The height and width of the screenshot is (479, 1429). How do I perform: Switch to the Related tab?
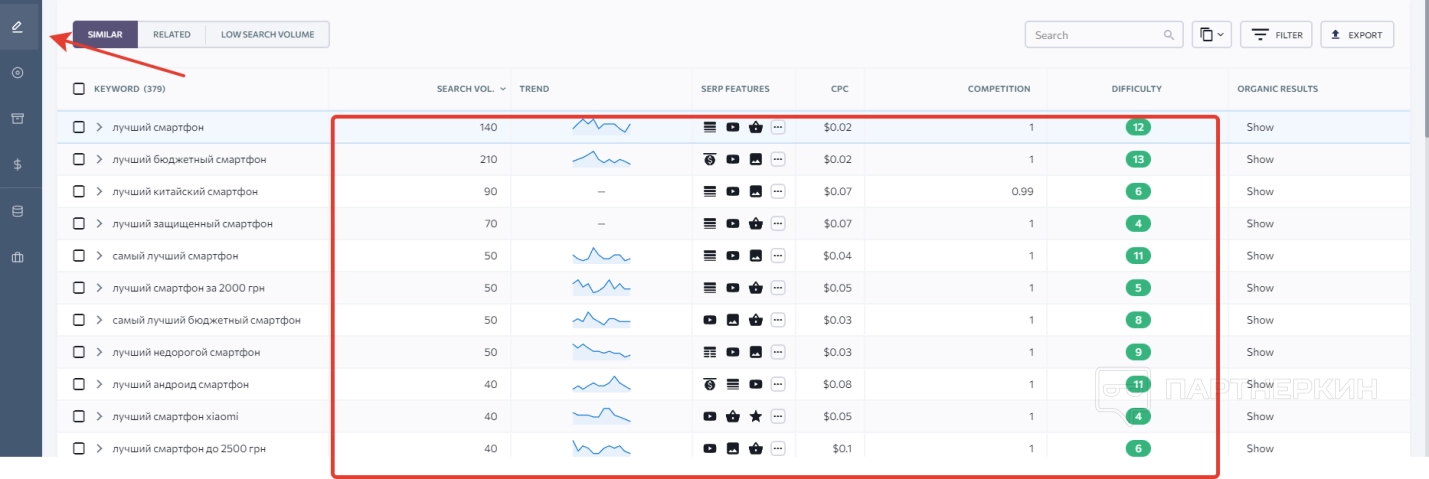point(171,35)
